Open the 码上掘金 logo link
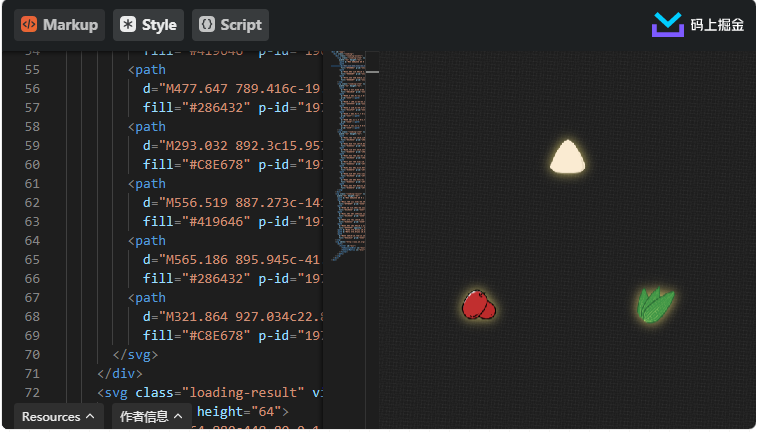 click(x=698, y=25)
